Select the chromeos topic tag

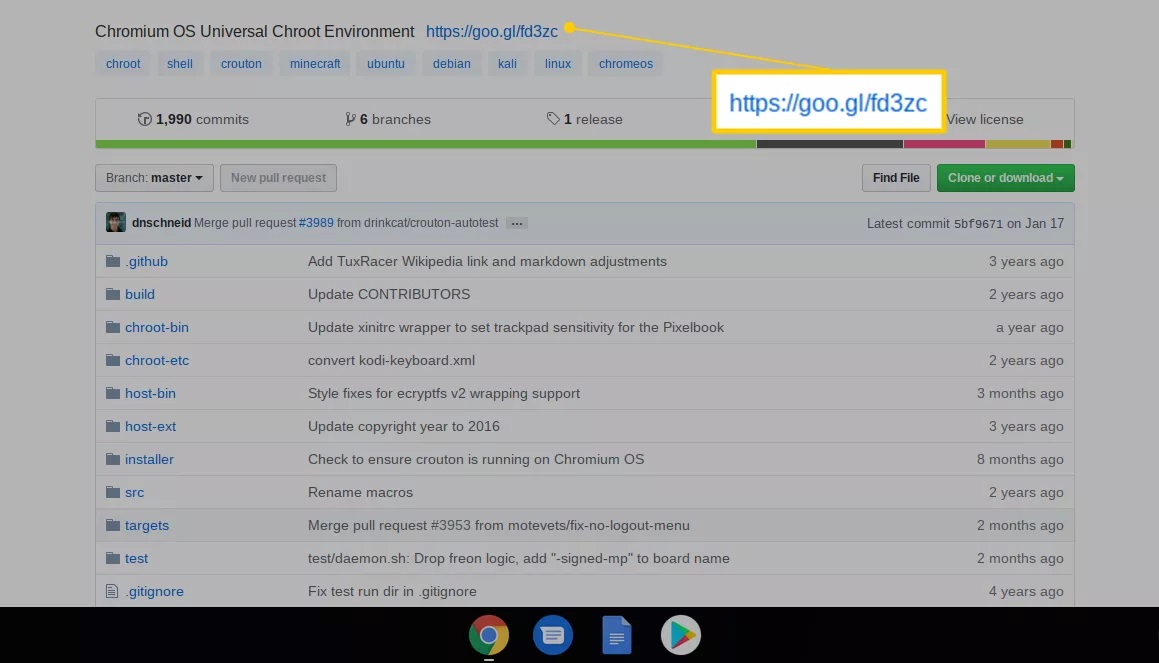tap(625, 64)
